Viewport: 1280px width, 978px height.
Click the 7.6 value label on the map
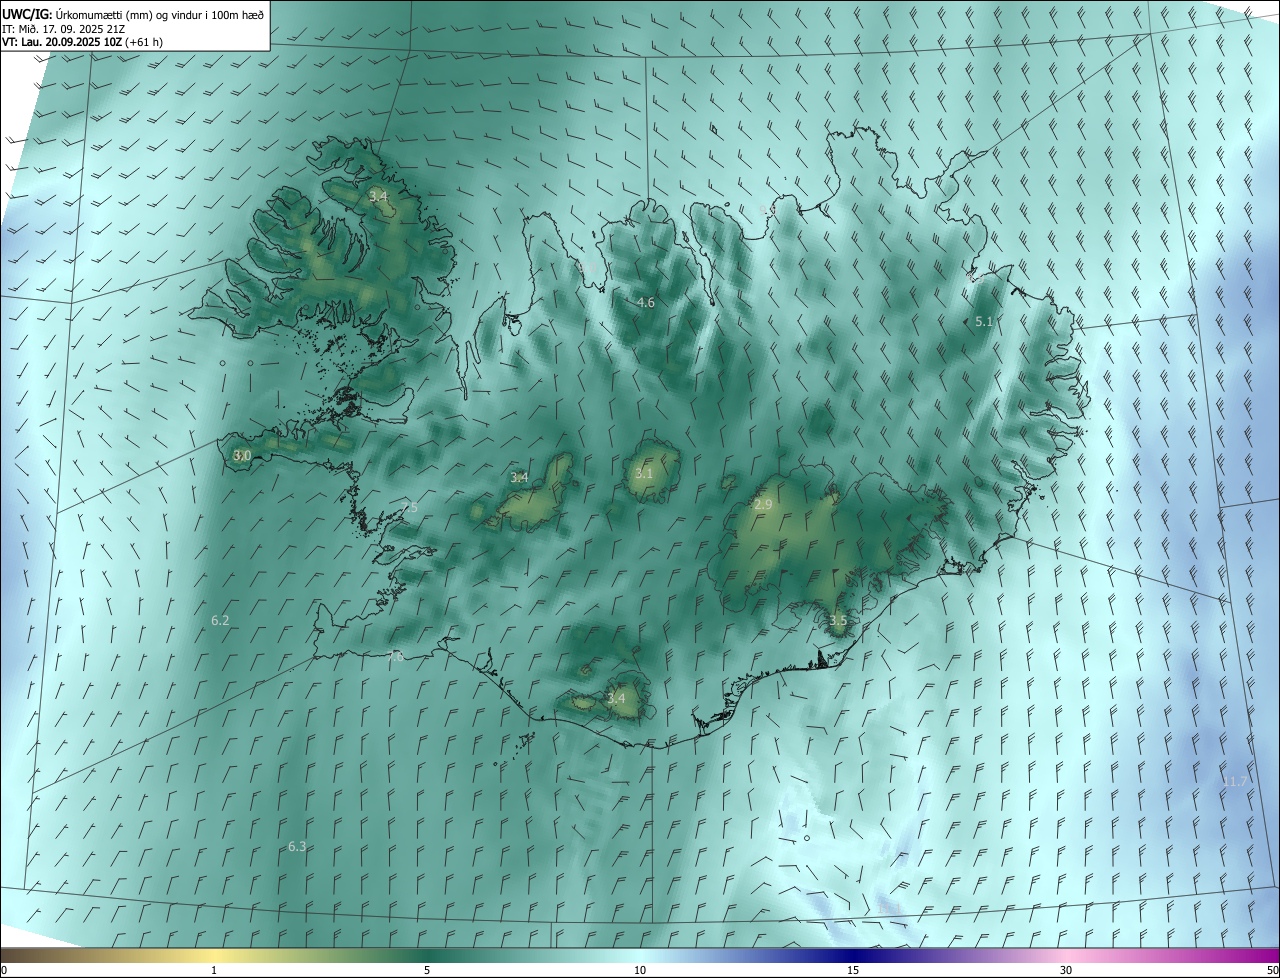click(395, 656)
